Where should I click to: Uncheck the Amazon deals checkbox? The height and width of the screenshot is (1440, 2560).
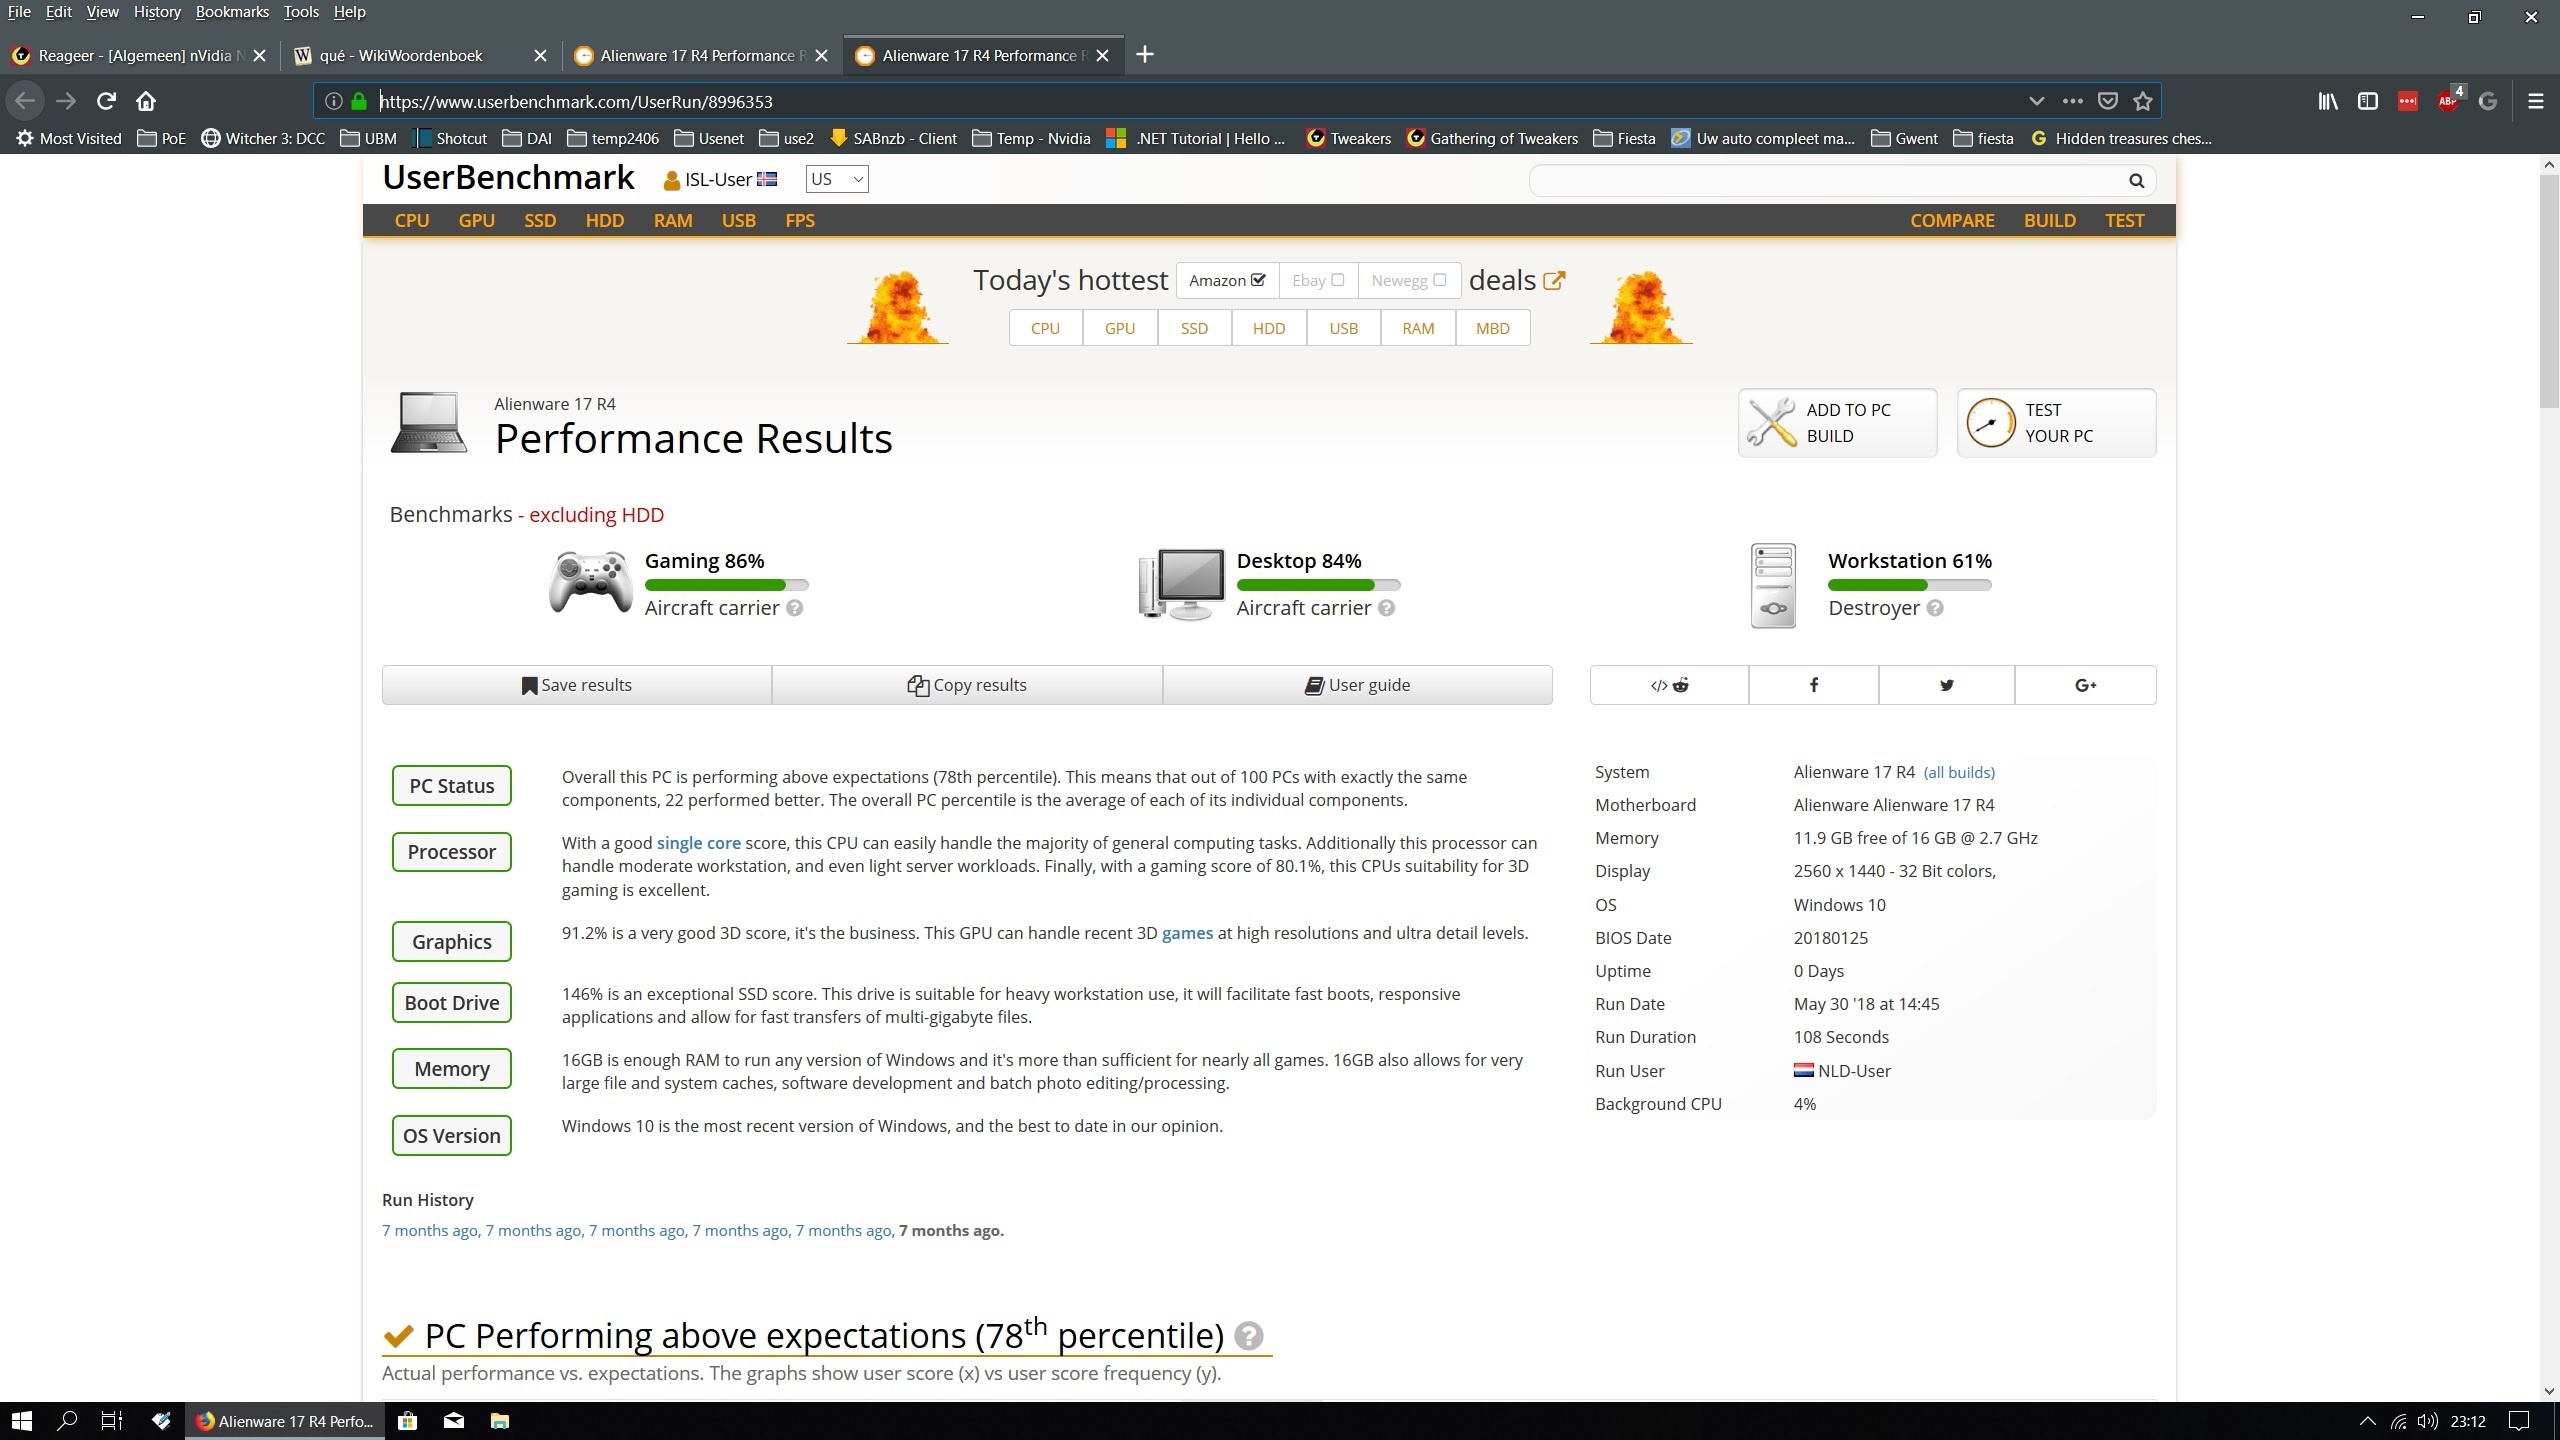click(1258, 280)
